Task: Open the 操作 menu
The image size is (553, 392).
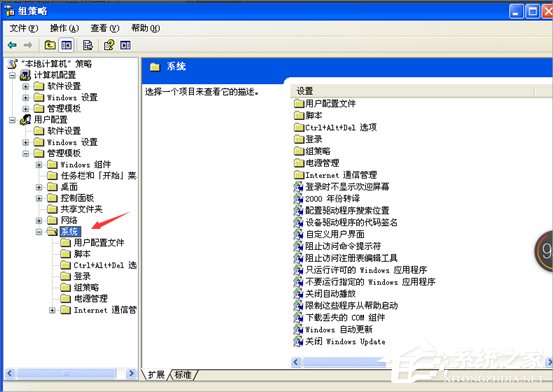Action: (64, 28)
